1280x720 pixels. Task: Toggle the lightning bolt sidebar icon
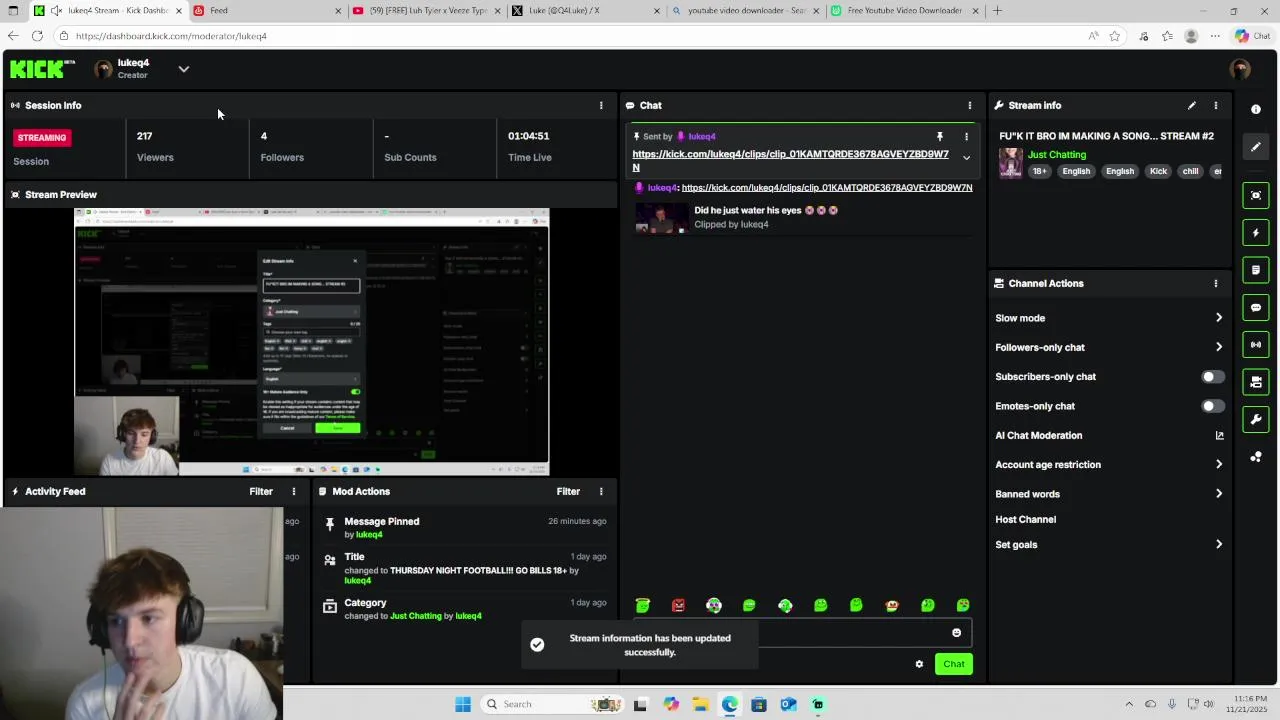1256,233
